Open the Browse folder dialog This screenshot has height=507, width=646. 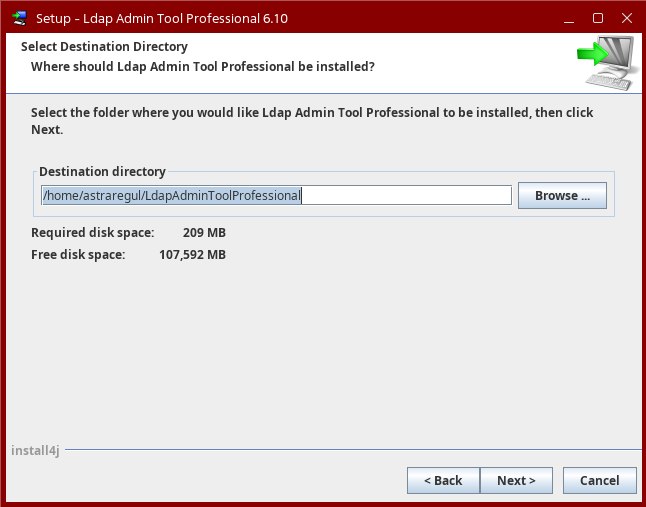(x=562, y=196)
